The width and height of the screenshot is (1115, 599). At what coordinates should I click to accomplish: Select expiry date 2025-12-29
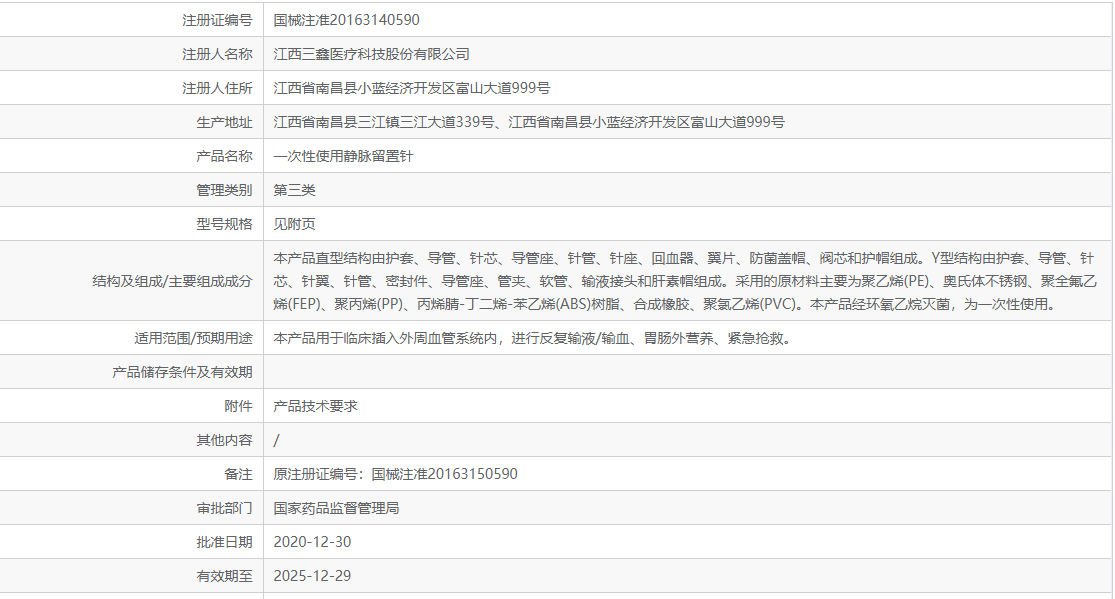pos(312,576)
